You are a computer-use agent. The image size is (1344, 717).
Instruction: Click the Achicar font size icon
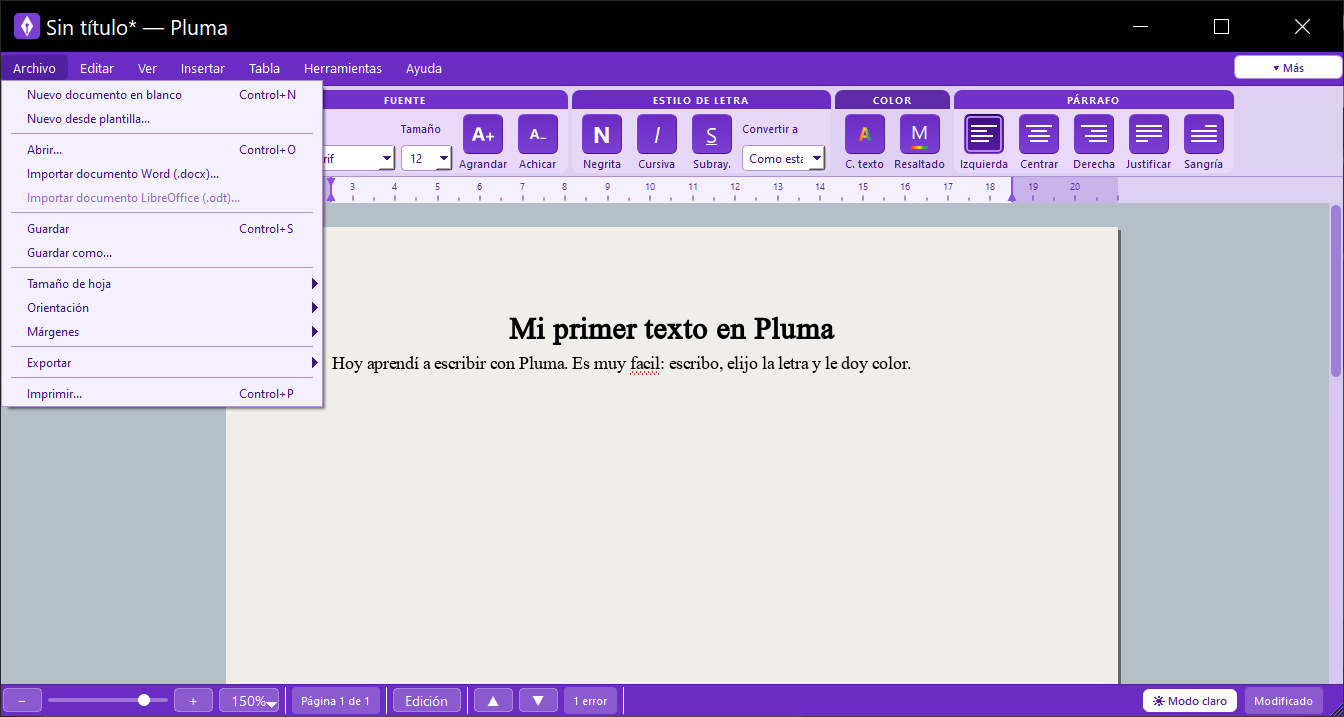click(538, 134)
